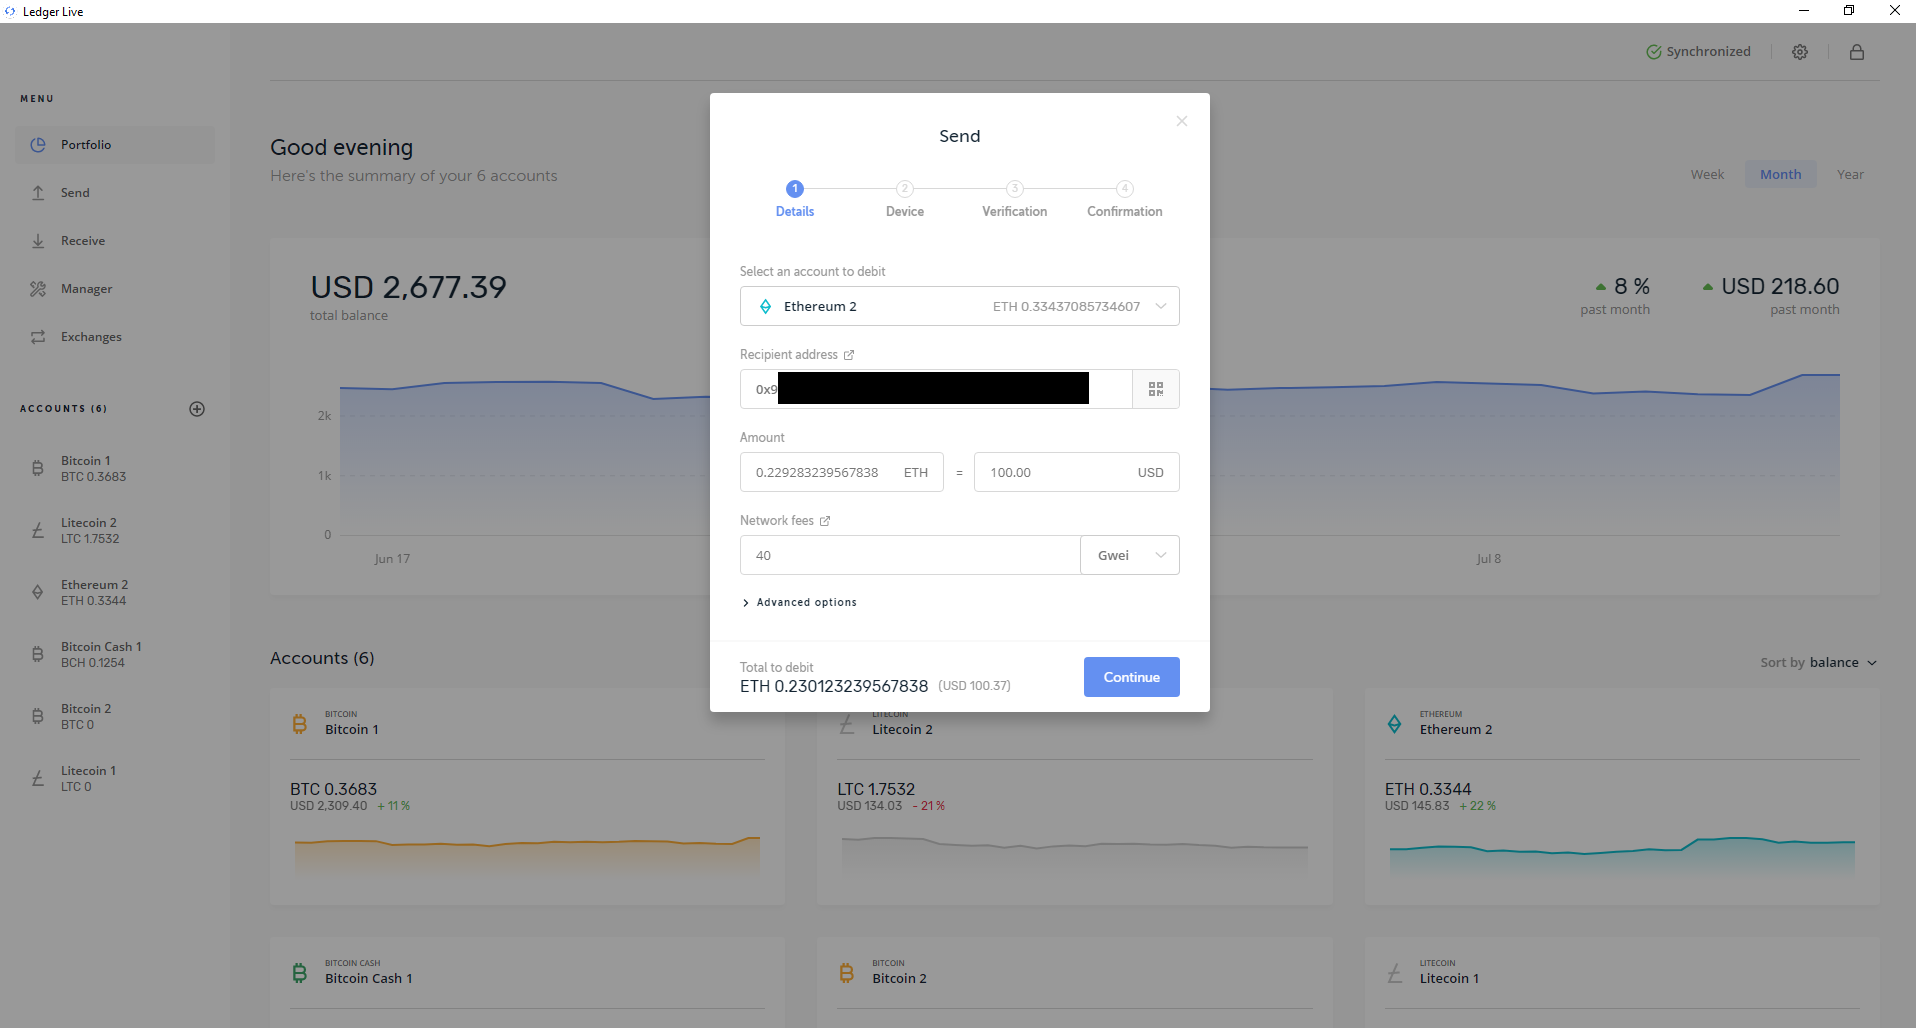Click the USD amount input field
Screen dimensions: 1916x1028
(x=1077, y=472)
